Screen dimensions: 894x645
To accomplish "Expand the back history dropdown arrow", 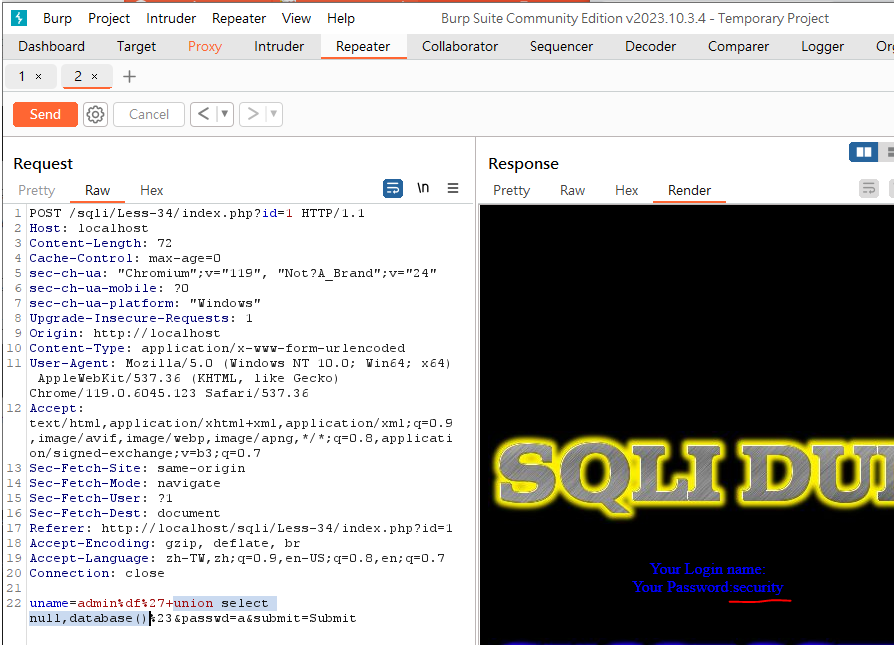I will point(225,114).
